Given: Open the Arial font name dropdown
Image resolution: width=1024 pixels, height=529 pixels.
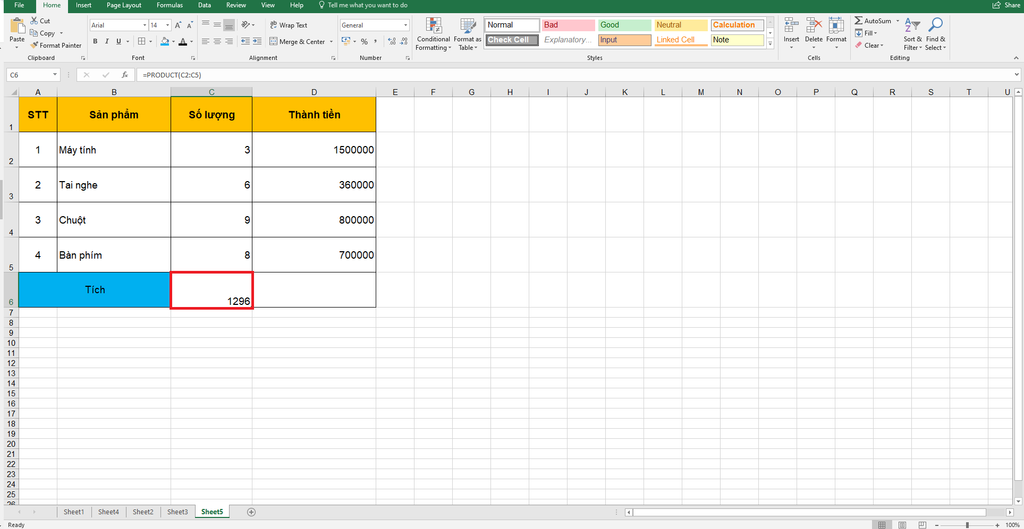Looking at the screenshot, I should [144, 25].
